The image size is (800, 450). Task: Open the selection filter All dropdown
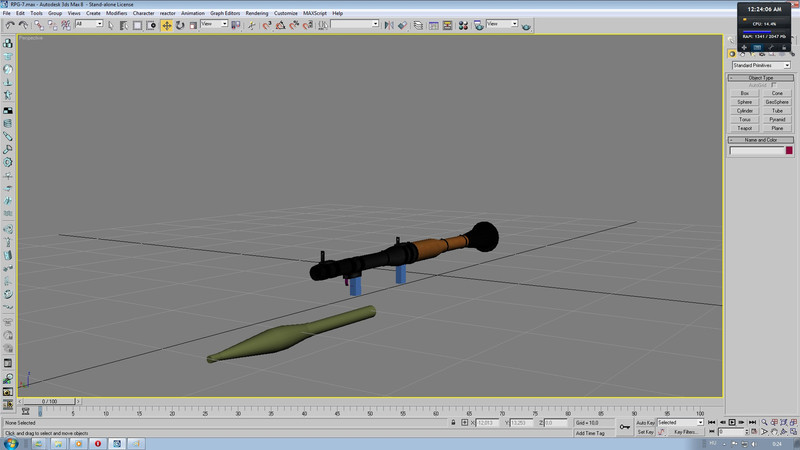88,24
